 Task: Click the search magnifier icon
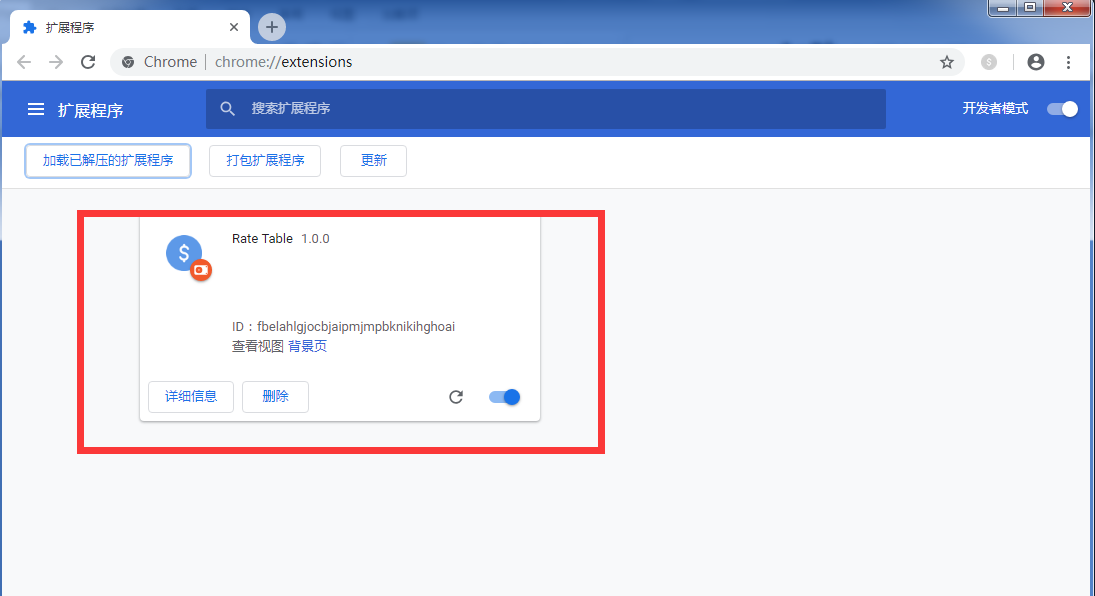228,108
